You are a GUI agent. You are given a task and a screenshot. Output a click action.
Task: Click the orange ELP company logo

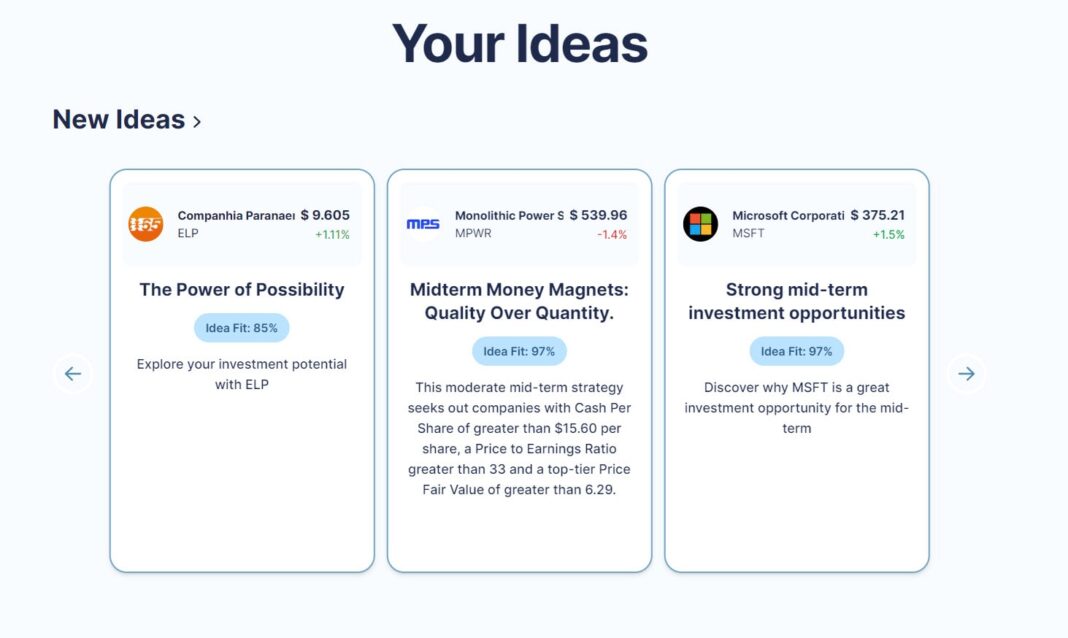146,224
